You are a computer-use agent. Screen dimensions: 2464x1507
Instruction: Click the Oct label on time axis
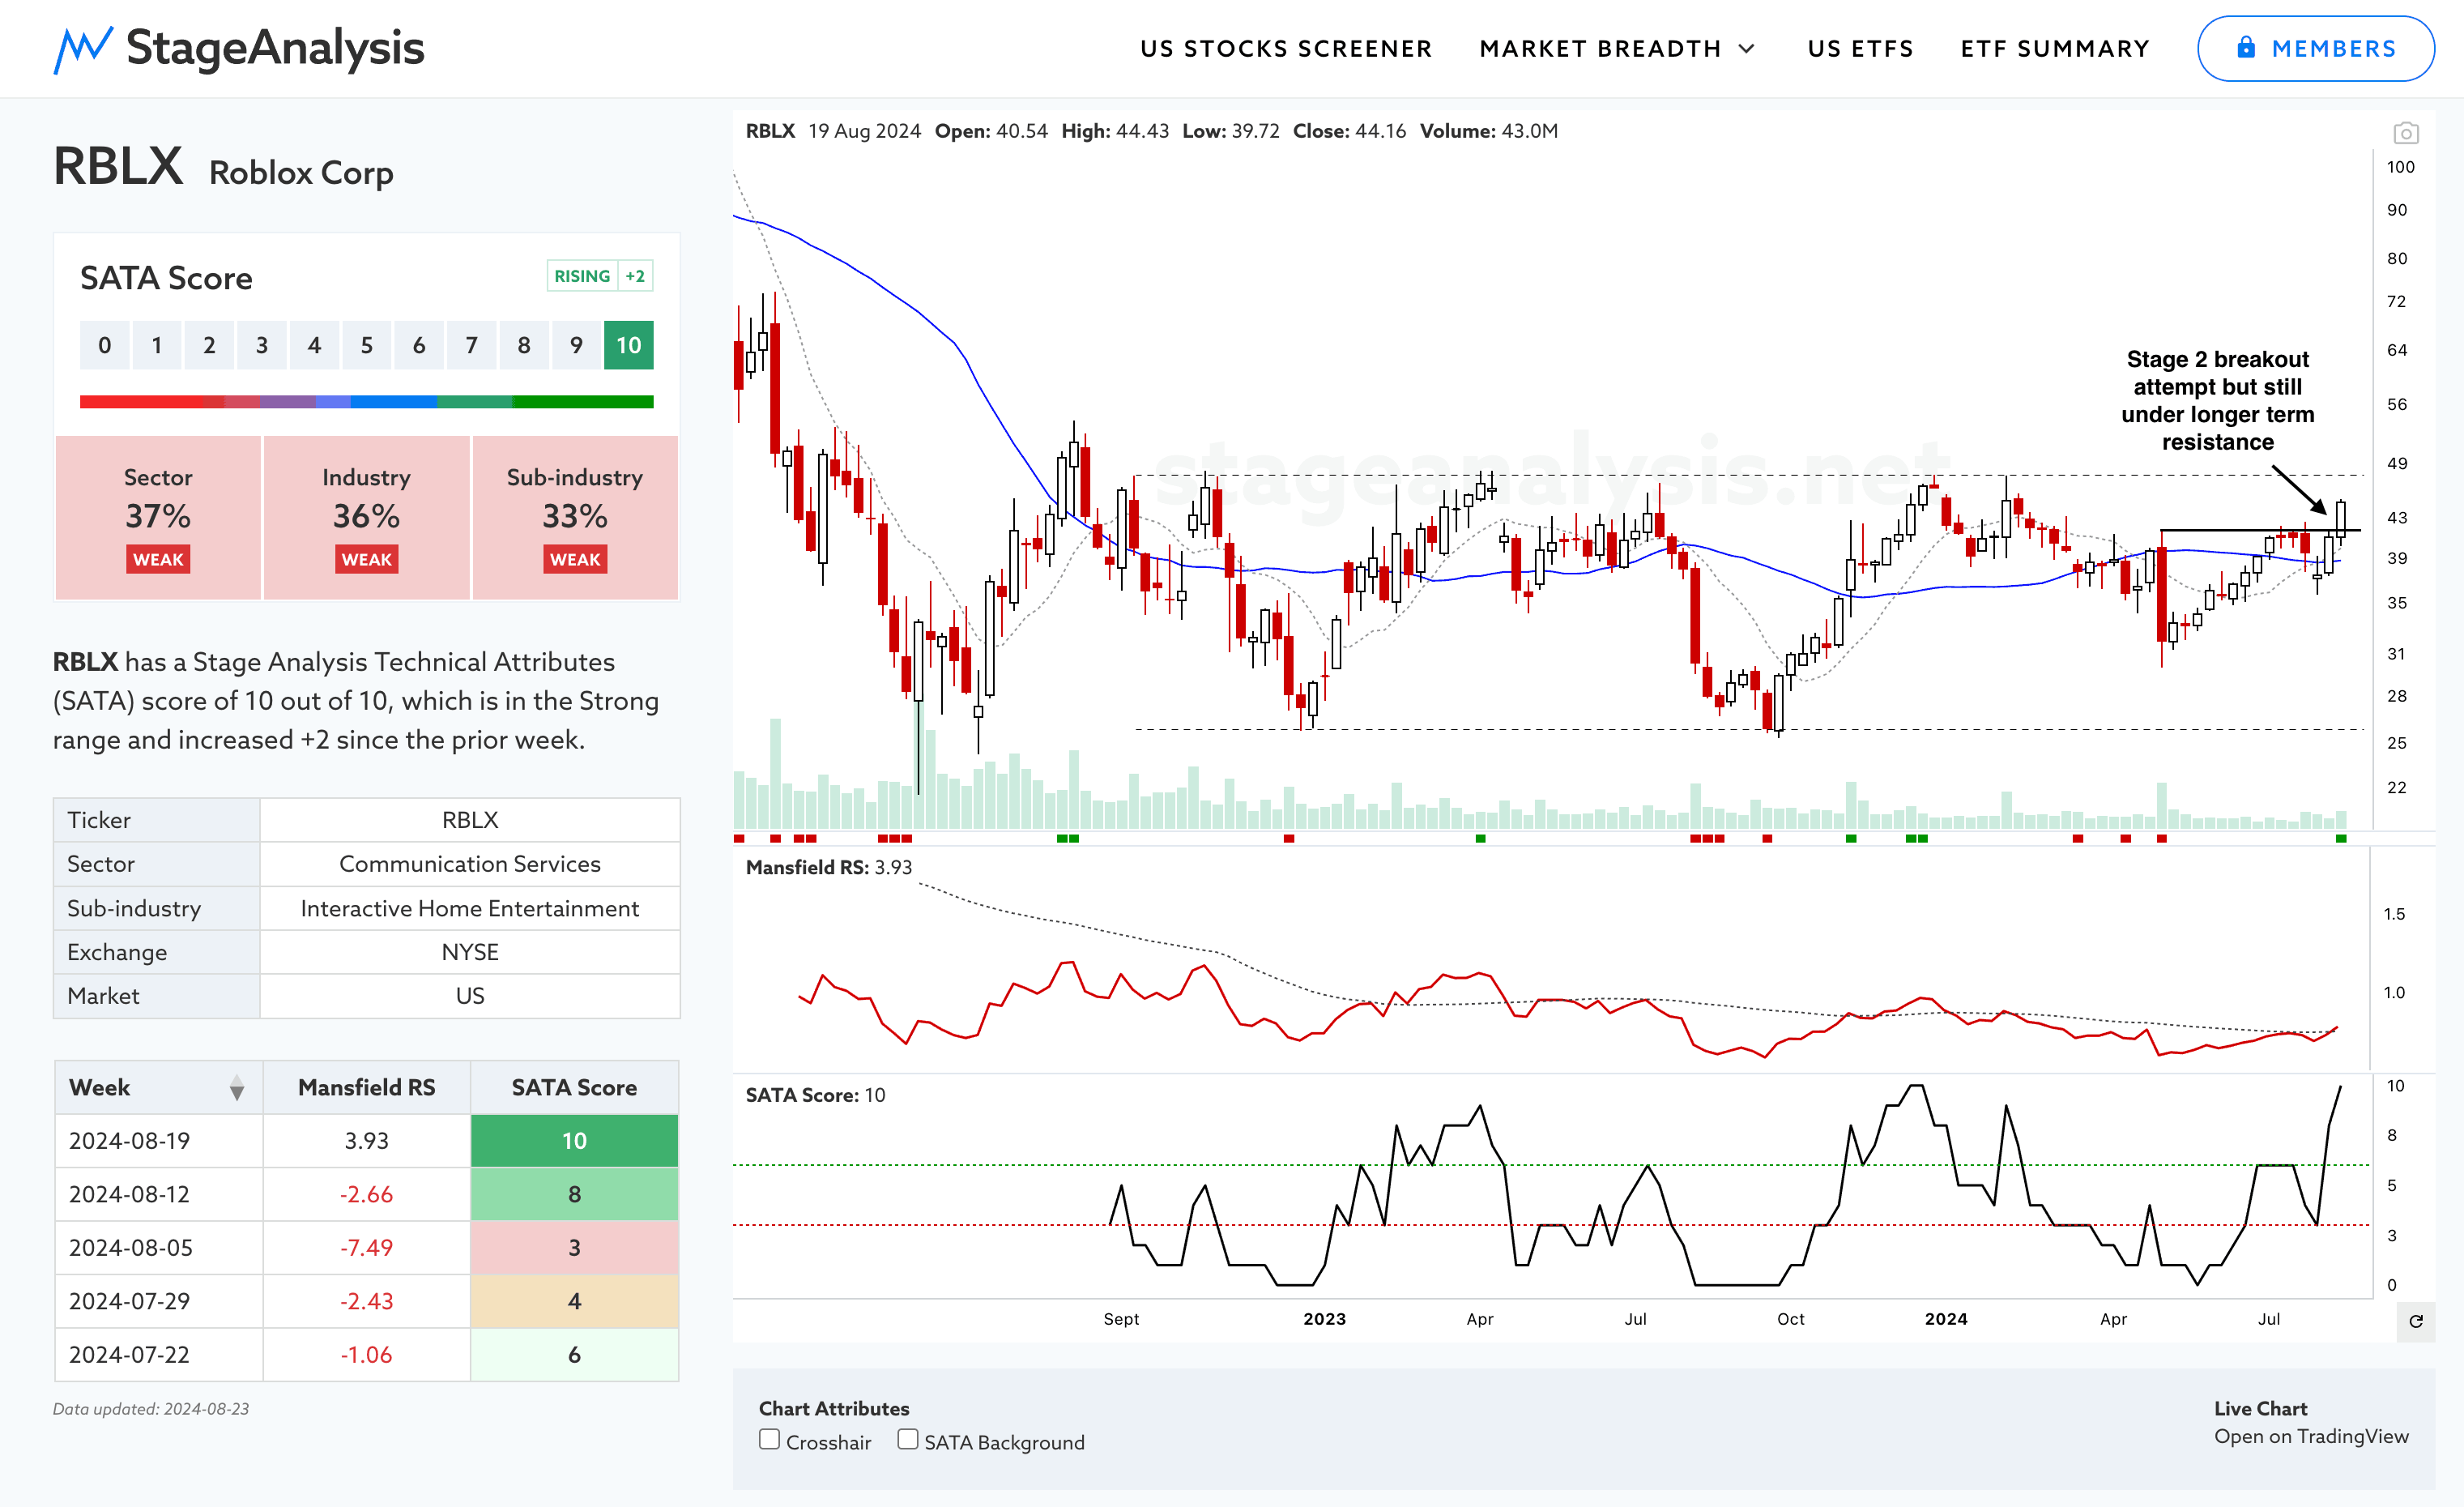(1790, 1319)
